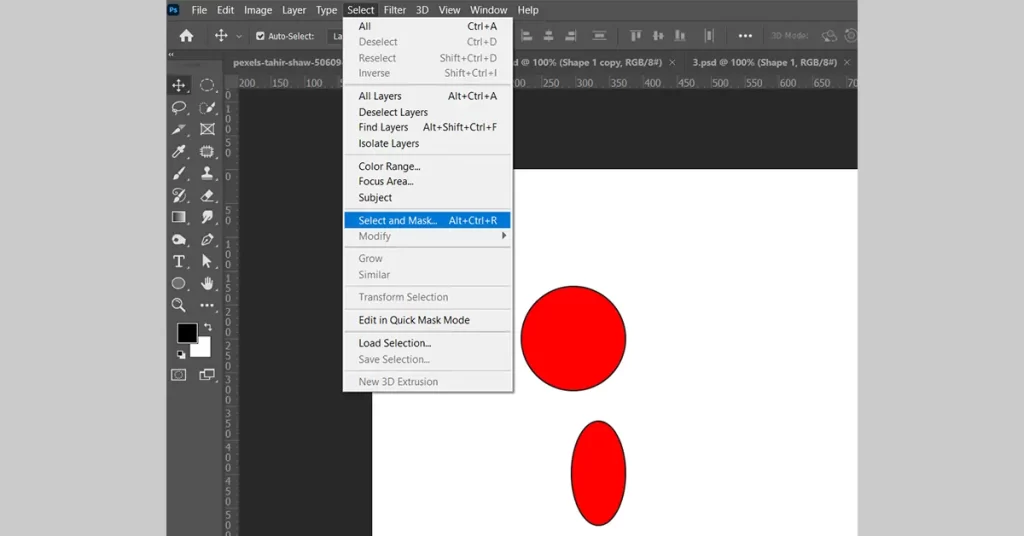This screenshot has width=1024, height=536.
Task: Choose Color Range… menu entry
Action: [427, 166]
